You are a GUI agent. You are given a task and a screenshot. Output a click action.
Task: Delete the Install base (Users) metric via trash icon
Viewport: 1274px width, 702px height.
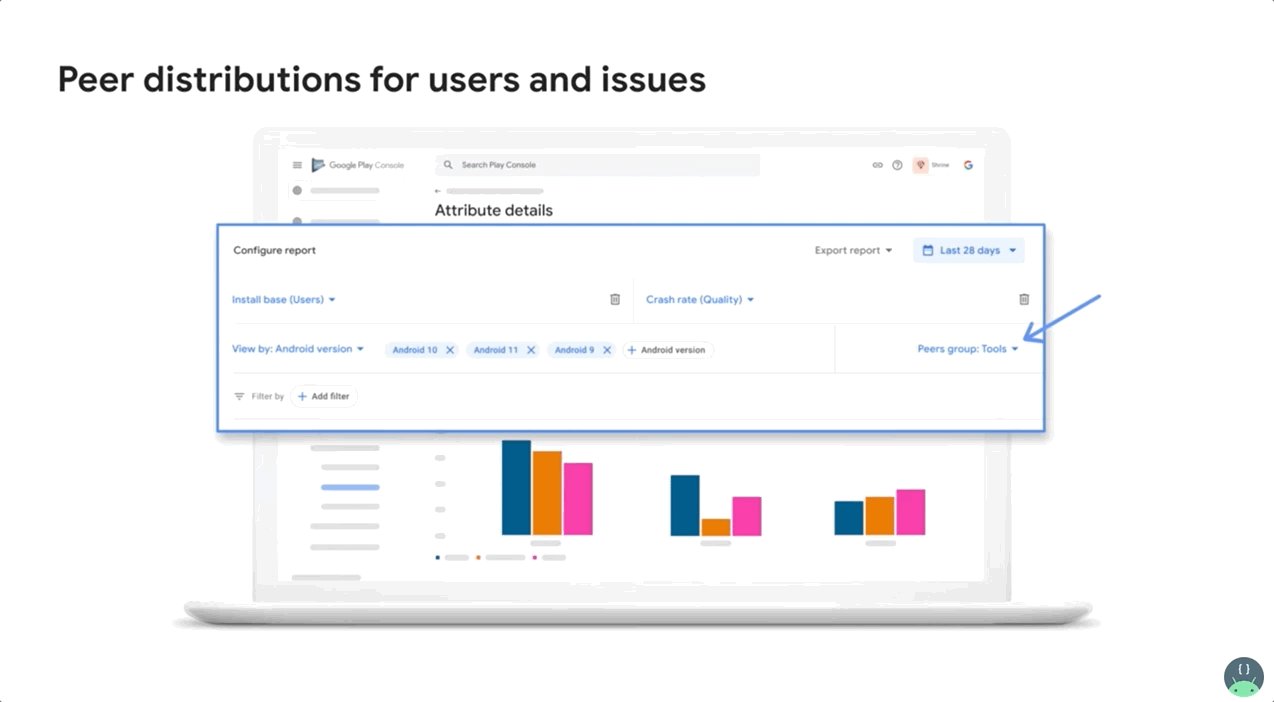(615, 299)
